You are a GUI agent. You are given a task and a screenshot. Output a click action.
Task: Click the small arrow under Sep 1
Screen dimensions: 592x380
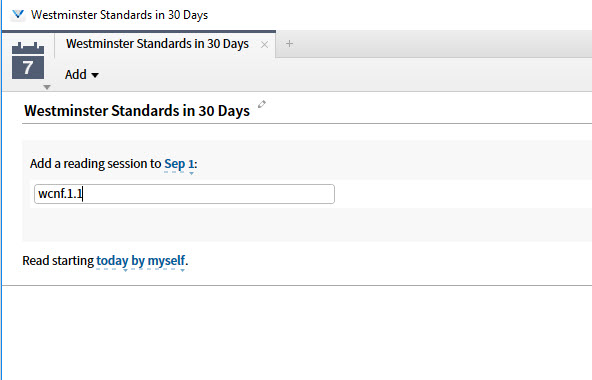191,173
